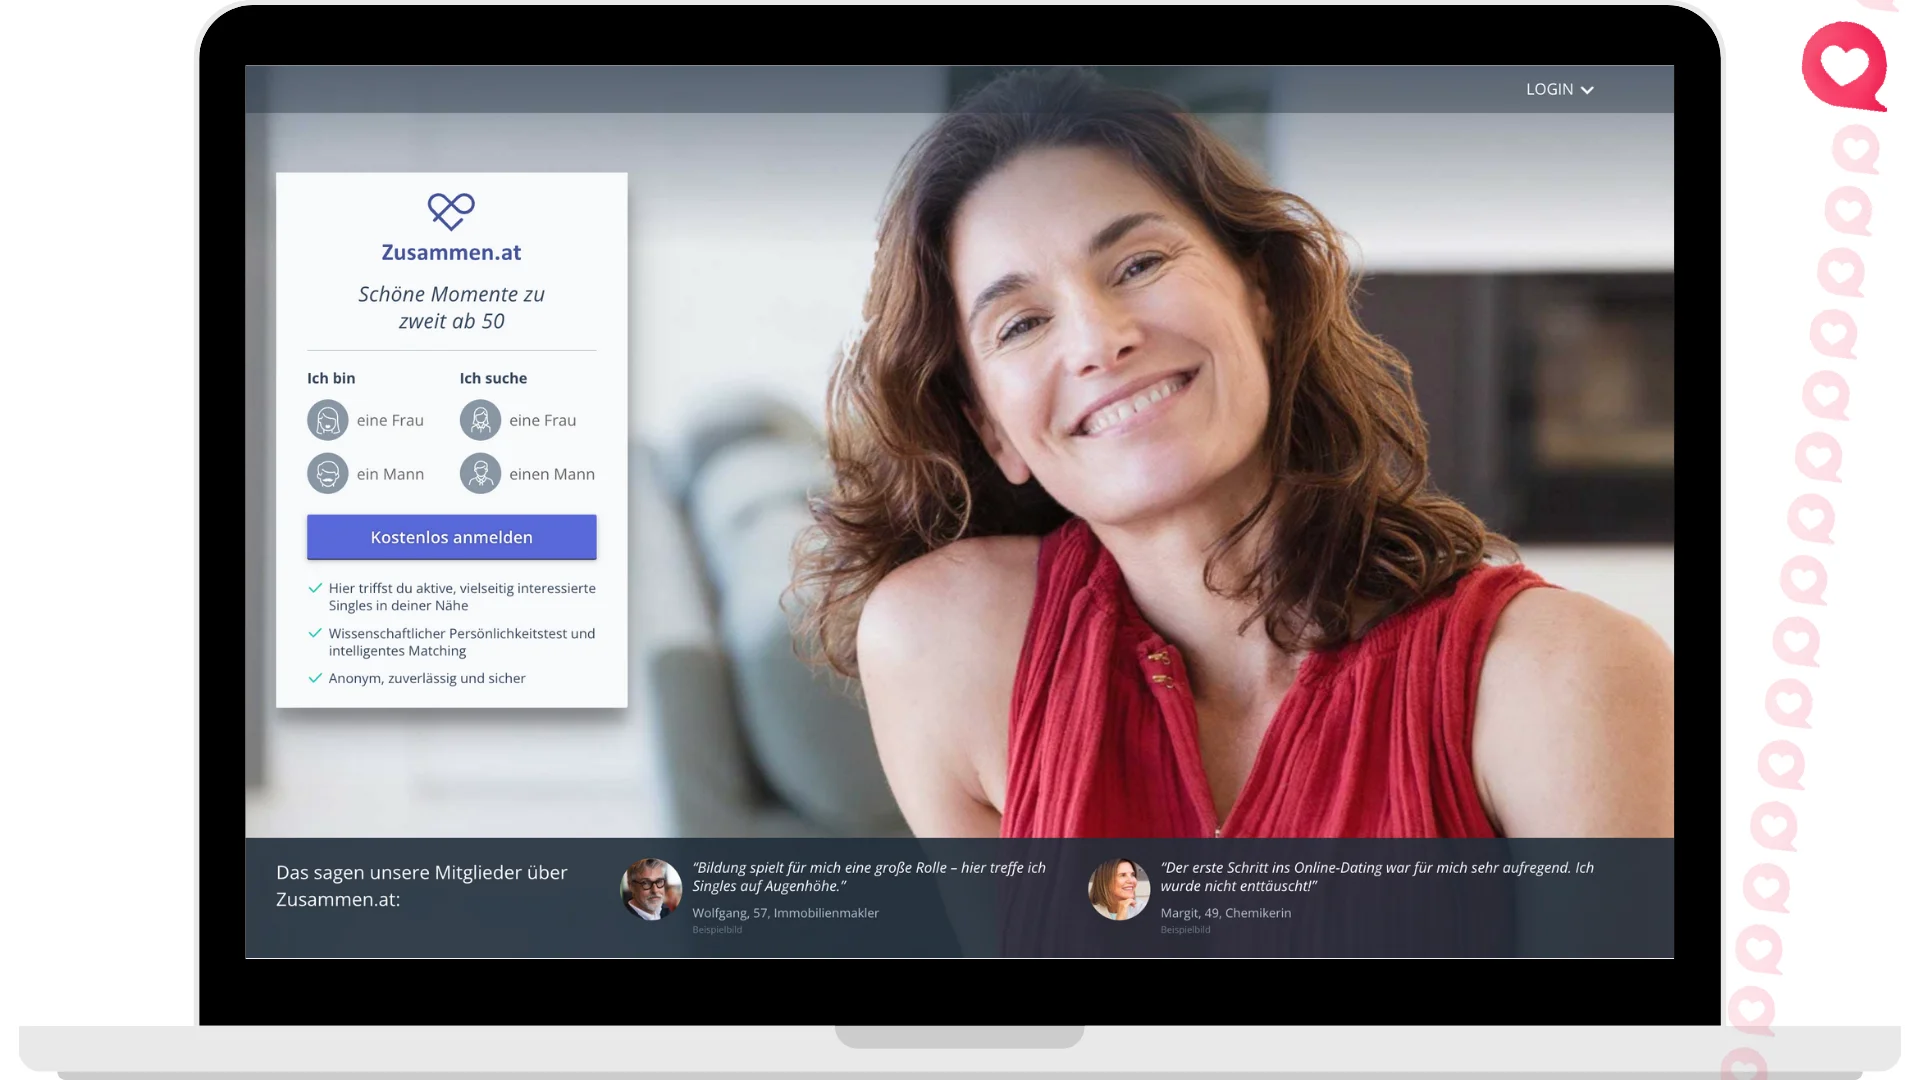
Task: Click text 'Hier triffst du aktive, vielseitig interessierte Singles'
Action: [x=462, y=597]
